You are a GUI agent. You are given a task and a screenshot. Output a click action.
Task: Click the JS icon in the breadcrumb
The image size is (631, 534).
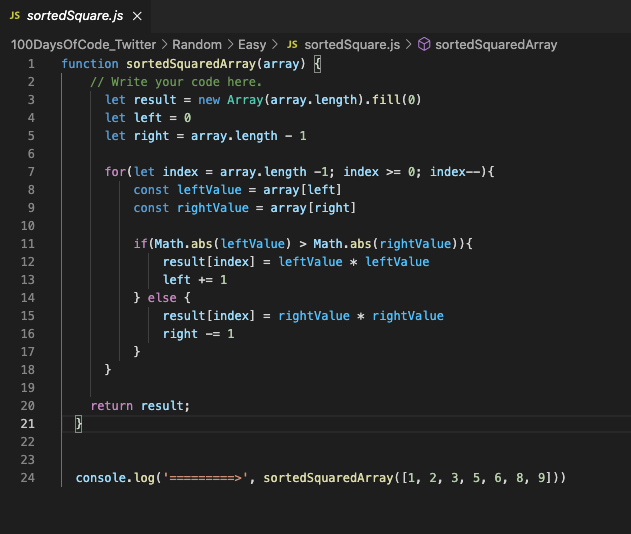[x=293, y=45]
